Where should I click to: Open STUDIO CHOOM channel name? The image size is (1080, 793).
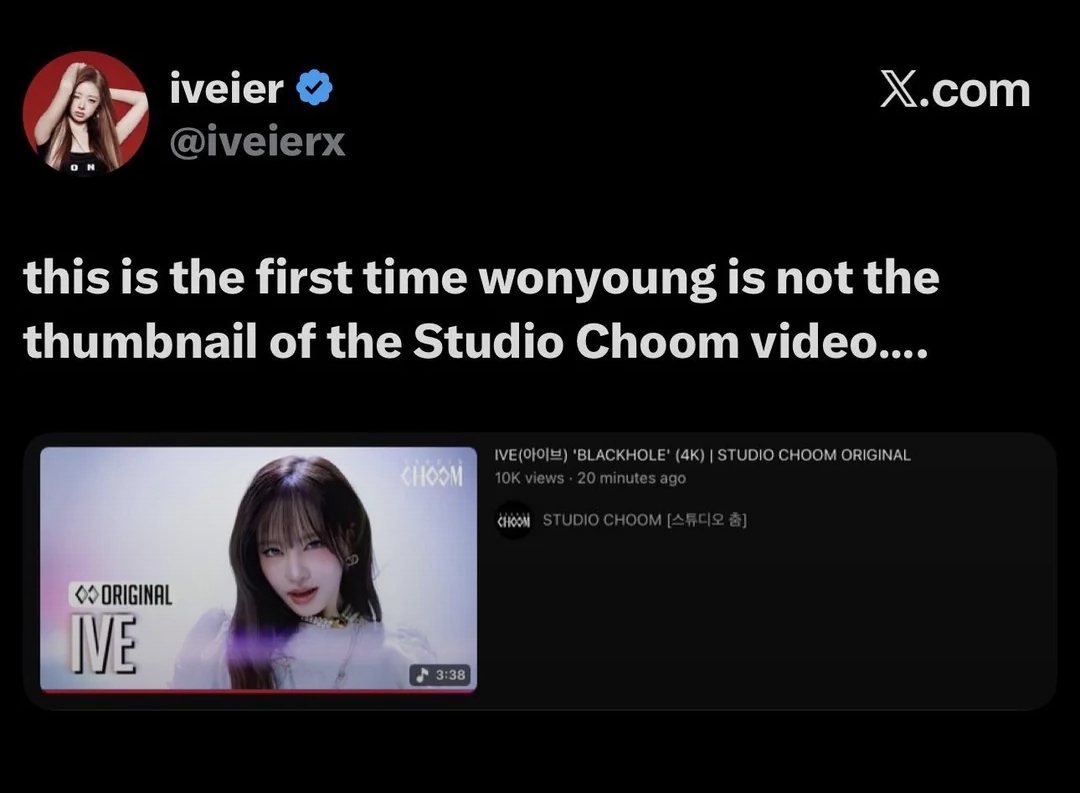(645, 520)
